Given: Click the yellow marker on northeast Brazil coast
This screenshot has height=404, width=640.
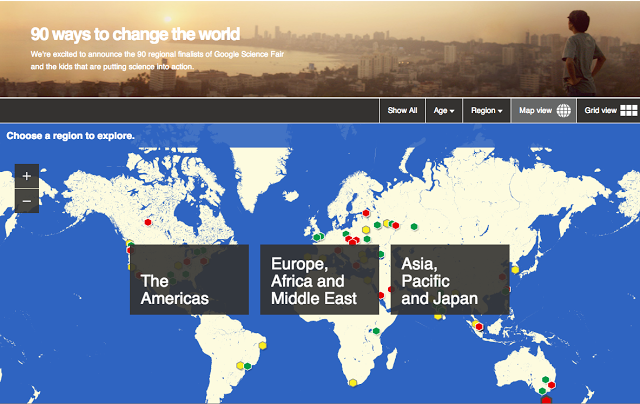Looking at the screenshot, I should [262, 346].
